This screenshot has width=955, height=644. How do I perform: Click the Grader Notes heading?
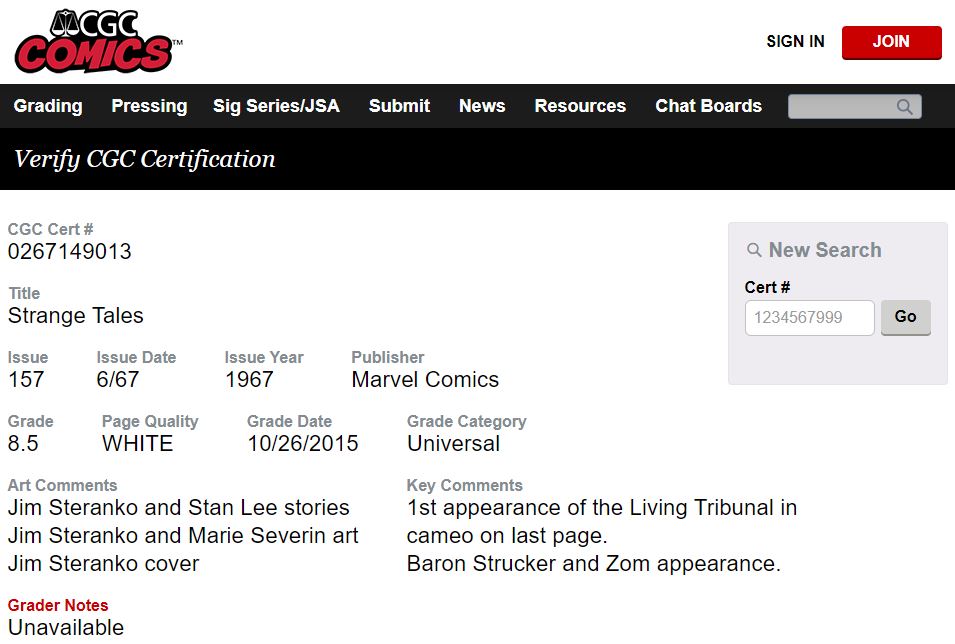point(58,605)
